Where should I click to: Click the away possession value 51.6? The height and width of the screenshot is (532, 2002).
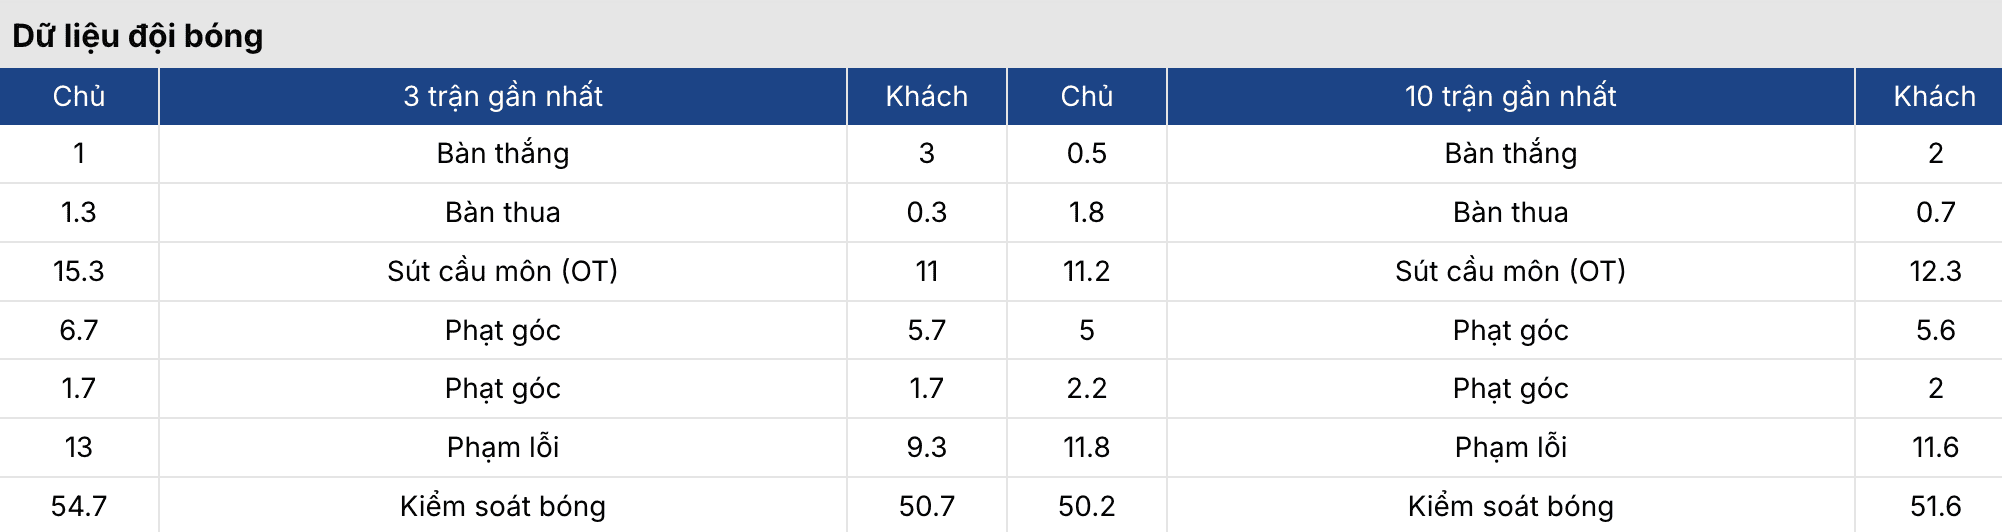pyautogui.click(x=1935, y=506)
